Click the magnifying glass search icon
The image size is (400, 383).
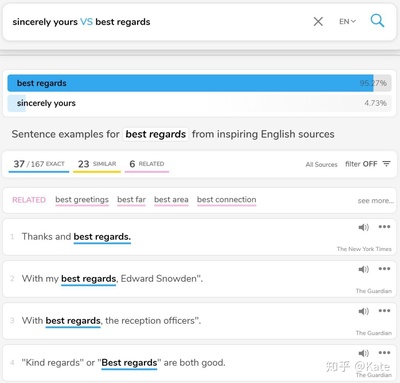377,21
